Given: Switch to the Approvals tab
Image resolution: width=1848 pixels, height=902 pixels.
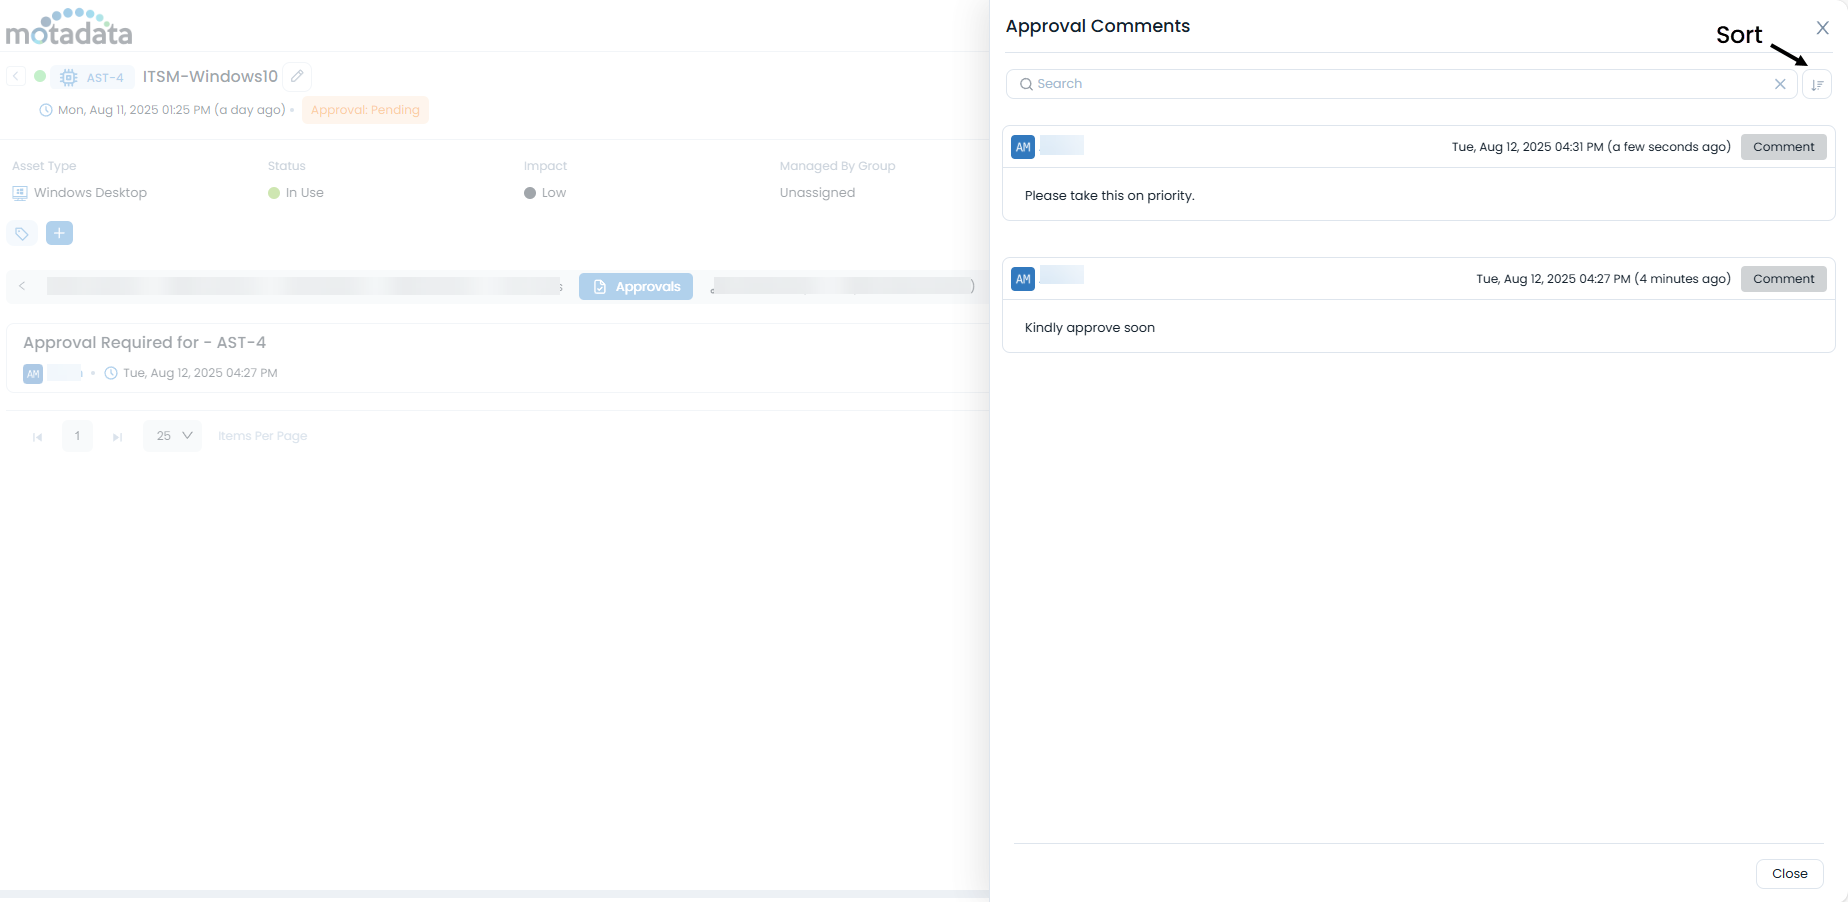Looking at the screenshot, I should point(635,286).
